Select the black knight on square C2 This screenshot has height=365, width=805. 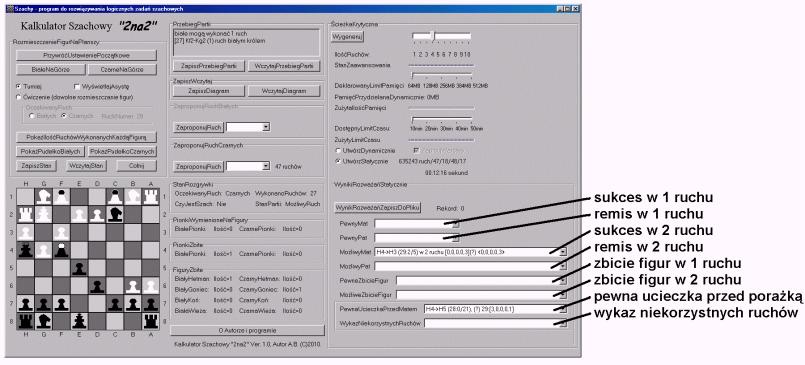pos(115,214)
